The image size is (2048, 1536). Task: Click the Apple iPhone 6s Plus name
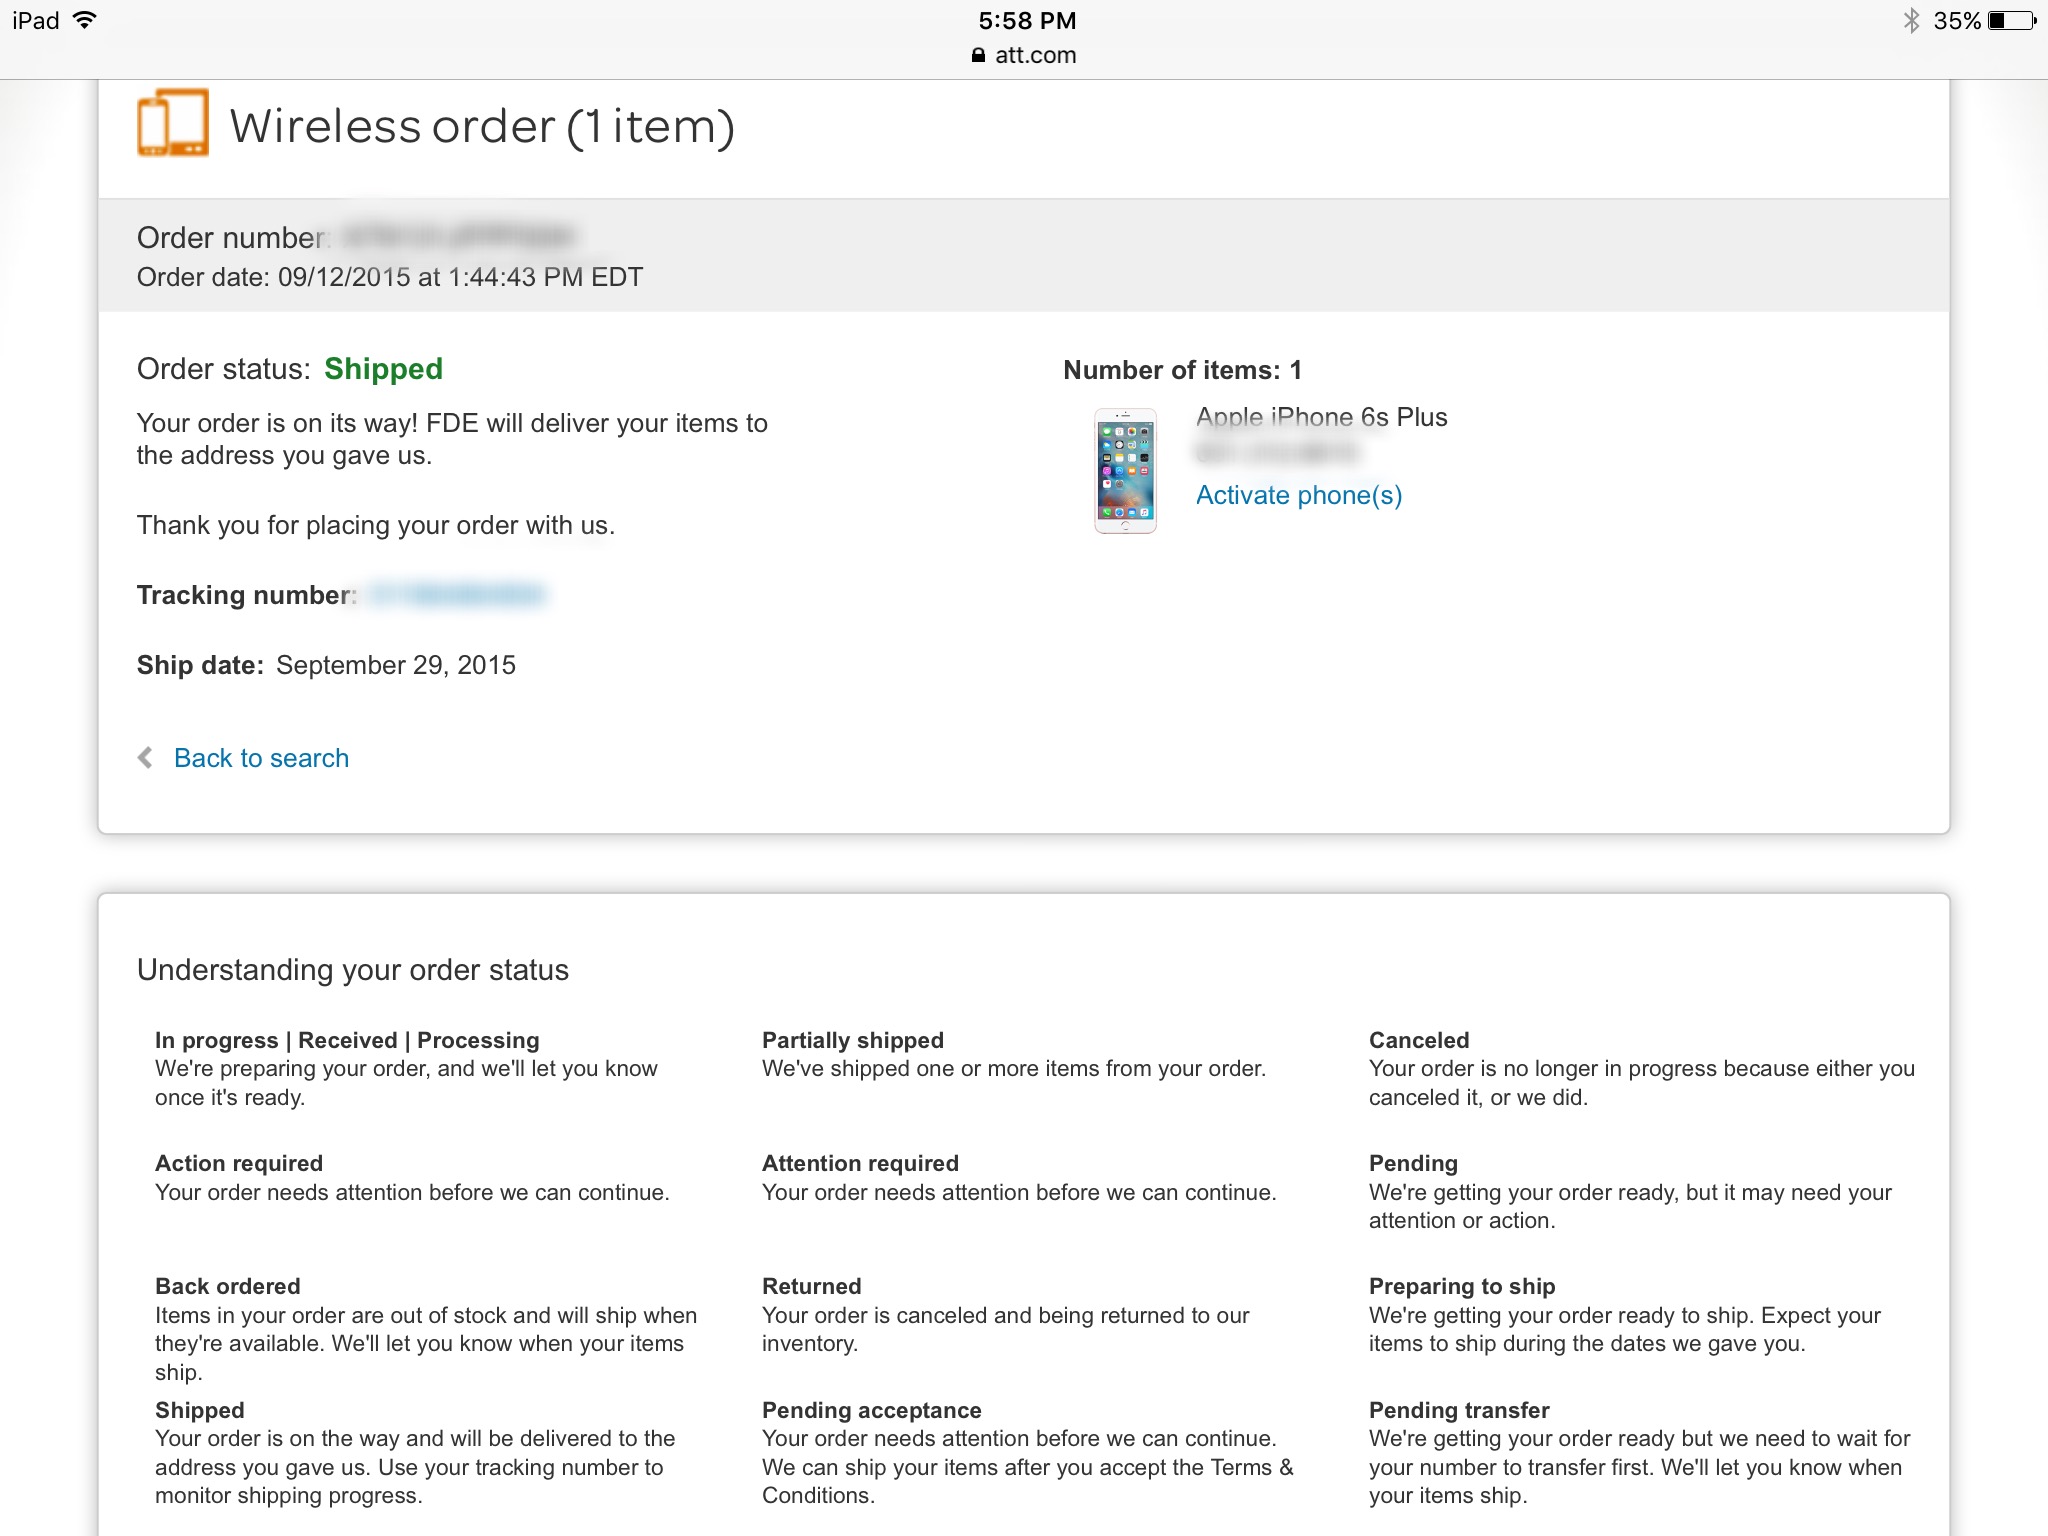[1321, 417]
